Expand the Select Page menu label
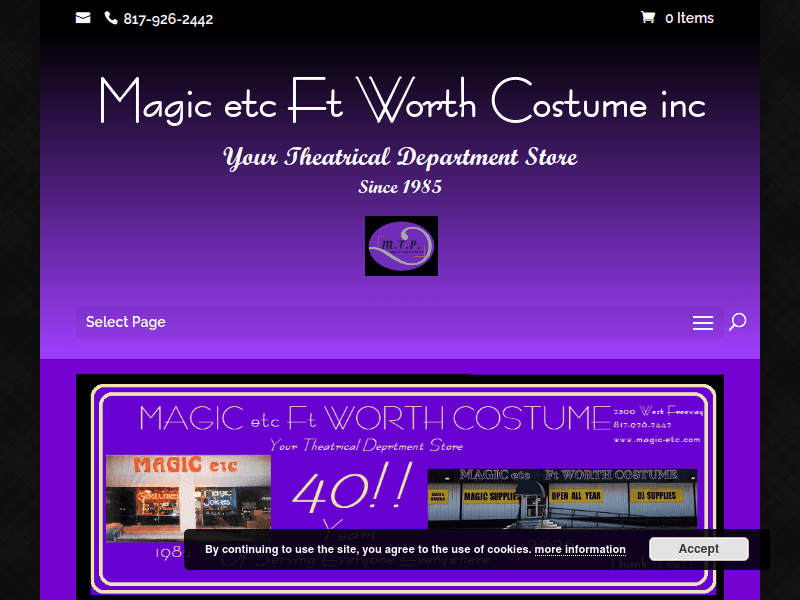The height and width of the screenshot is (600, 800). 126,322
